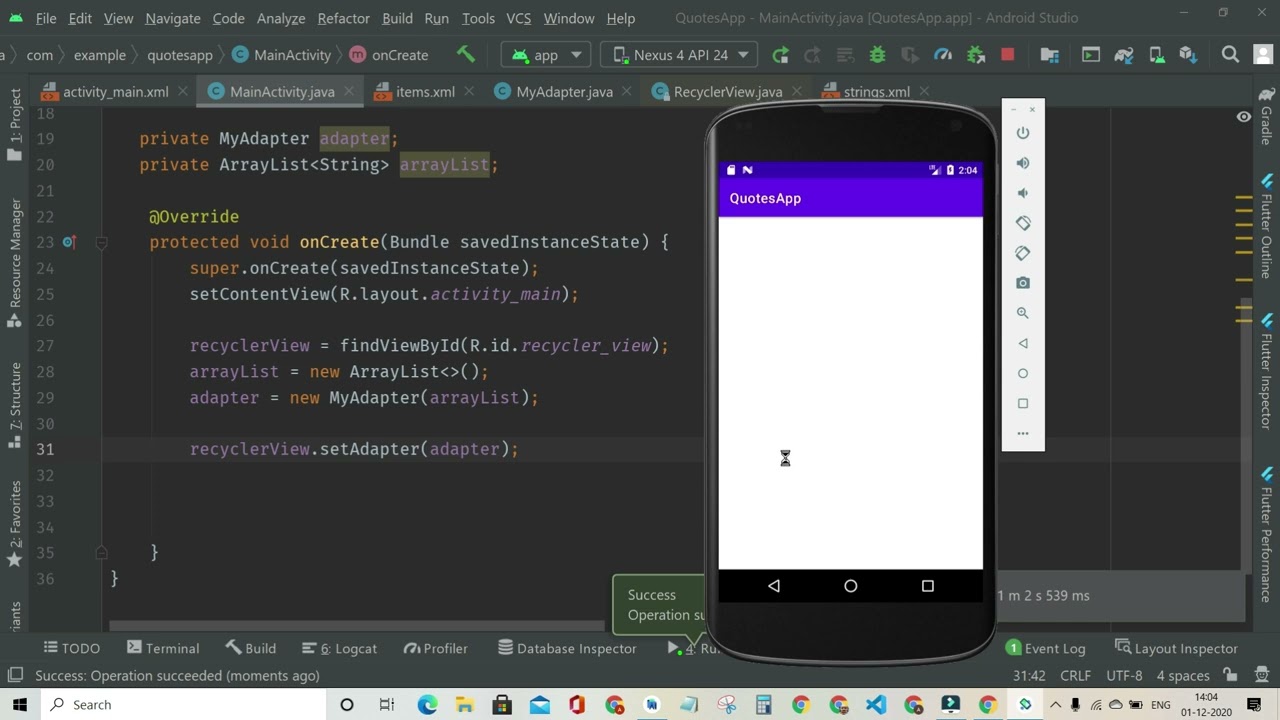Open the Refactor menu
The width and height of the screenshot is (1280, 720).
pyautogui.click(x=343, y=18)
